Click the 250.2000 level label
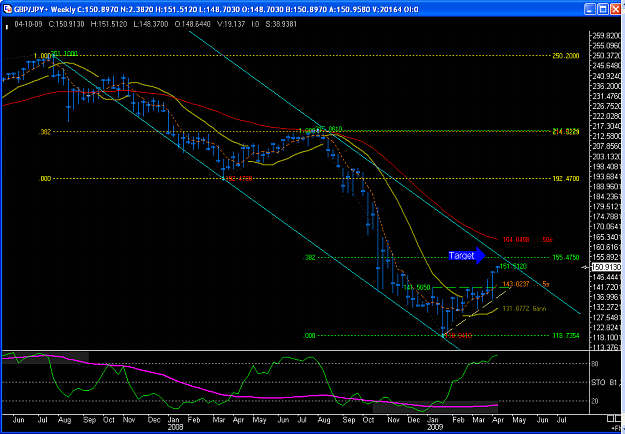The height and width of the screenshot is (434, 625). [566, 56]
